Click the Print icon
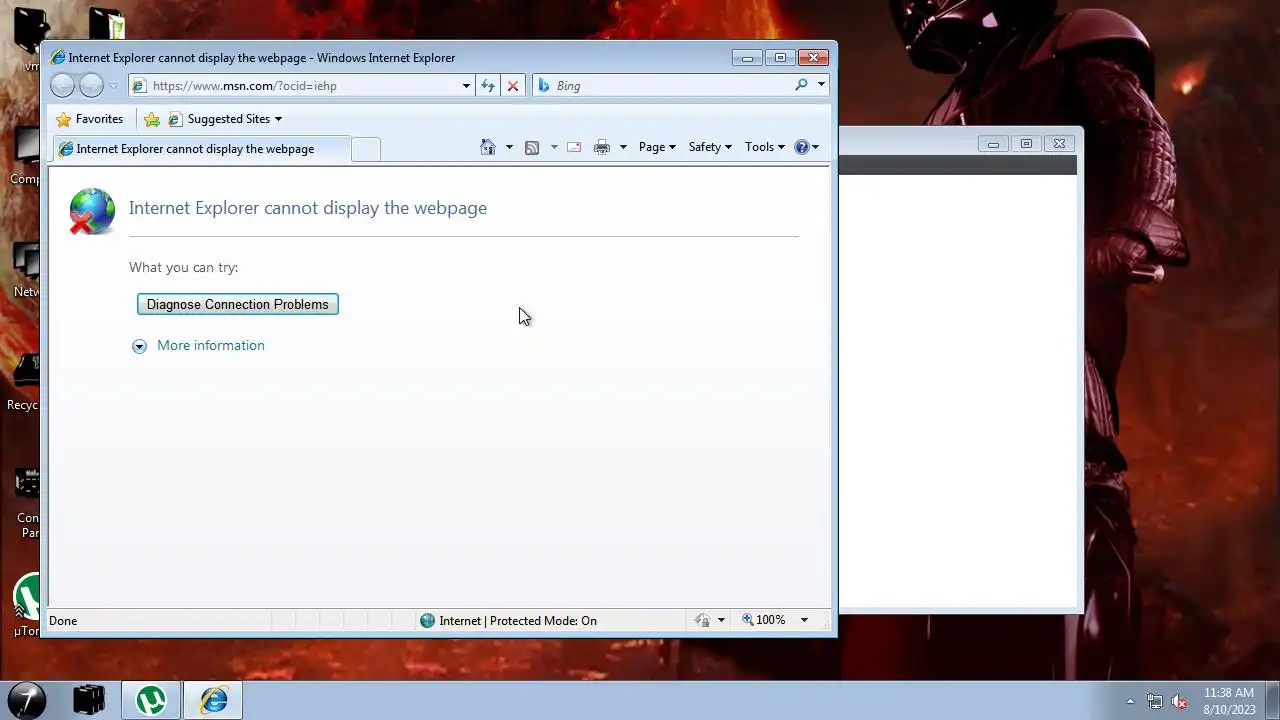 pos(602,147)
